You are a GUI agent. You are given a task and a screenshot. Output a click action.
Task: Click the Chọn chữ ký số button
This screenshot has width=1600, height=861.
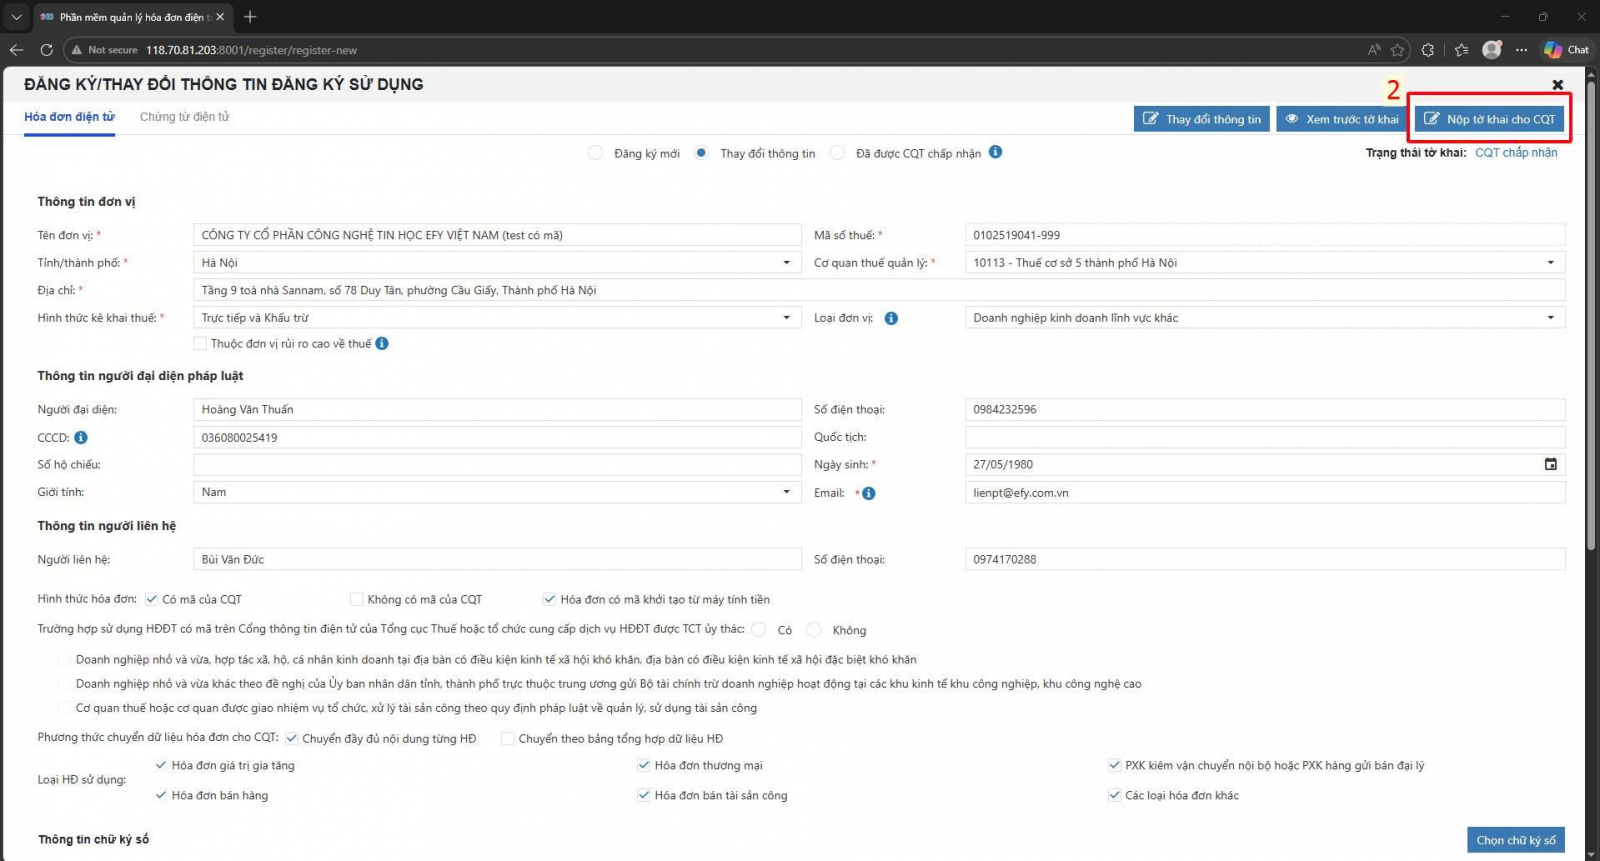pos(1516,840)
